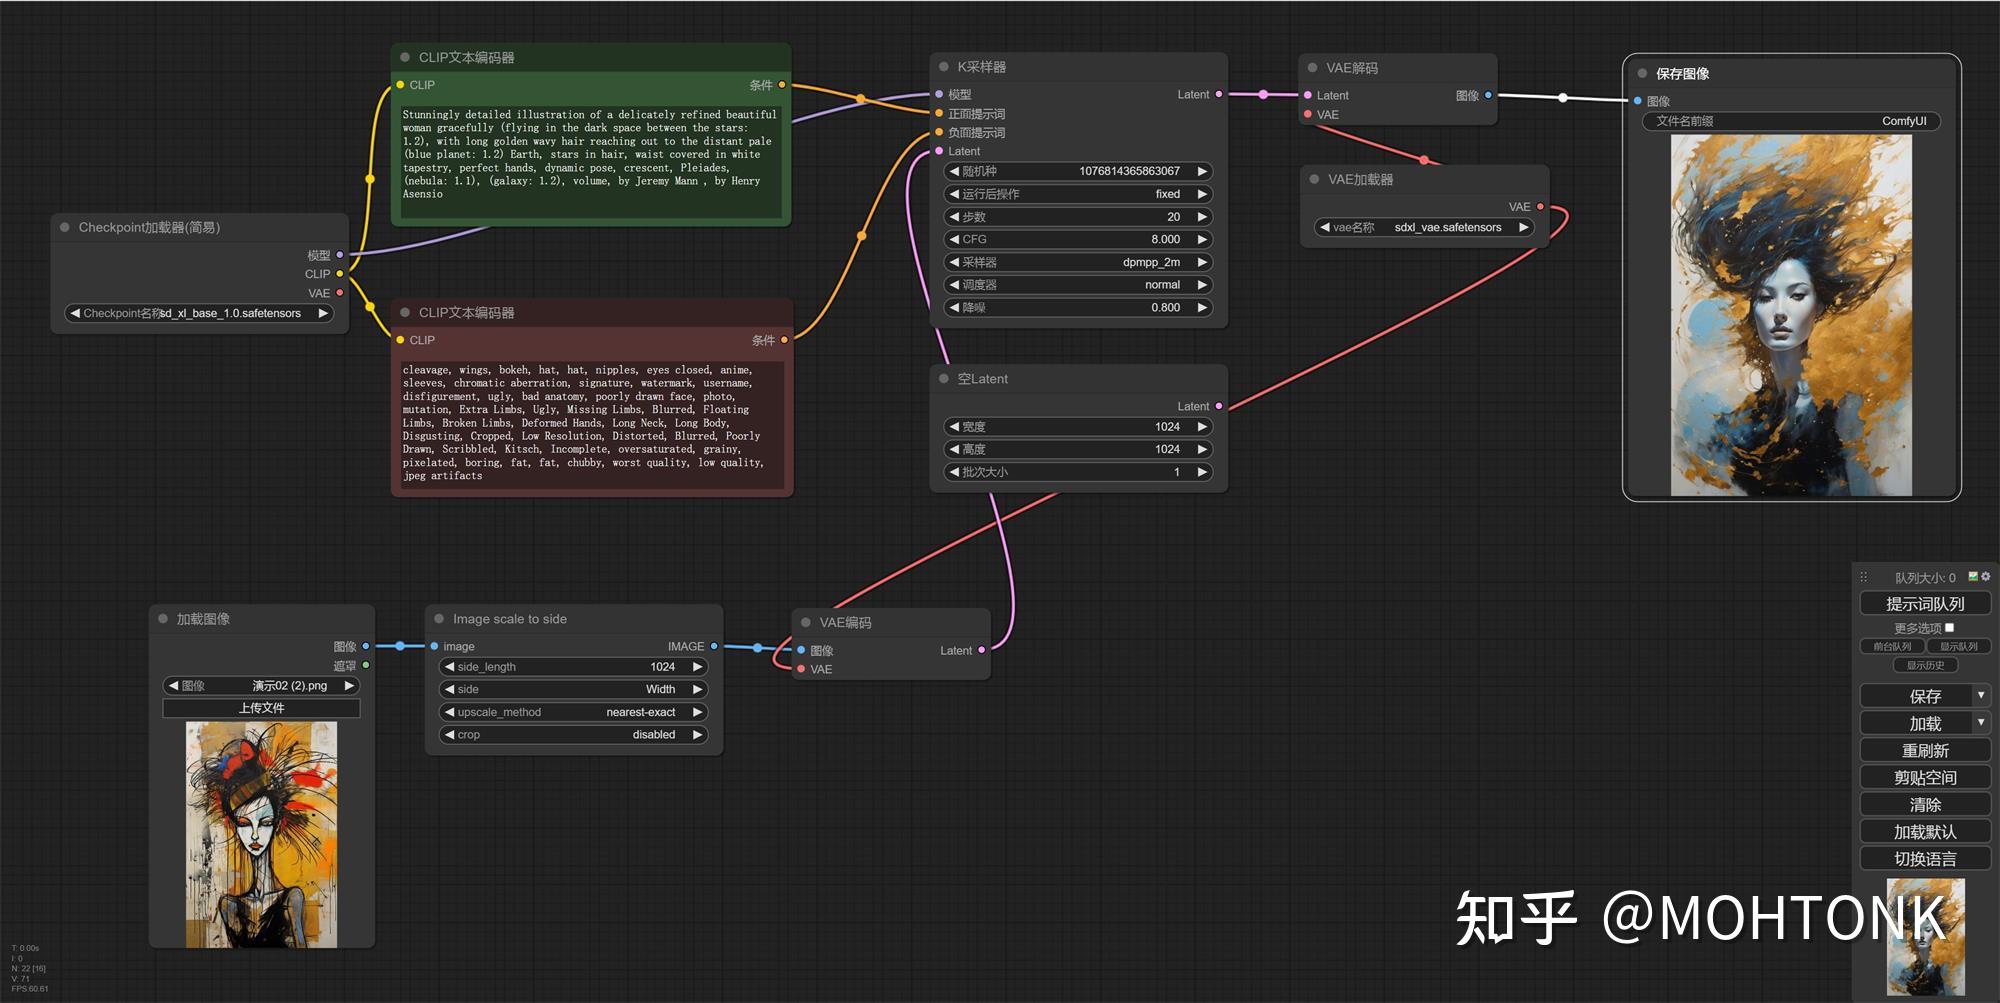Enable the 更多选项 checkbox
This screenshot has width=2000, height=1003.
[x=1949, y=627]
